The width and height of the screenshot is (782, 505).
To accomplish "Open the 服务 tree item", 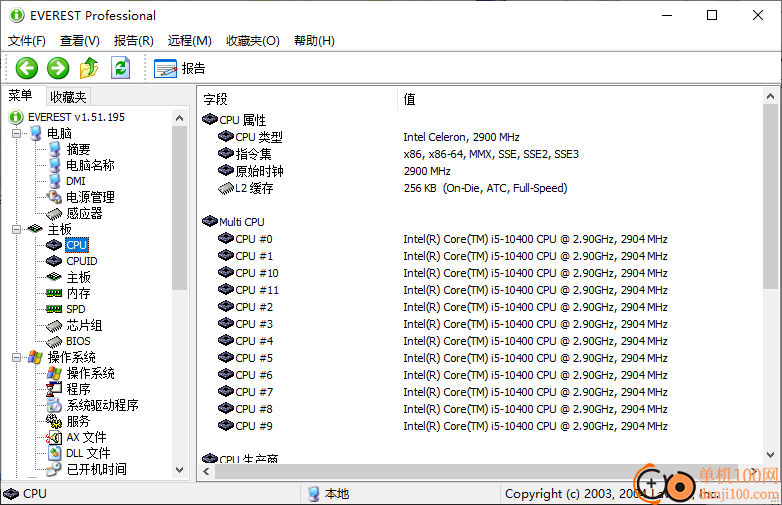I will tap(78, 421).
